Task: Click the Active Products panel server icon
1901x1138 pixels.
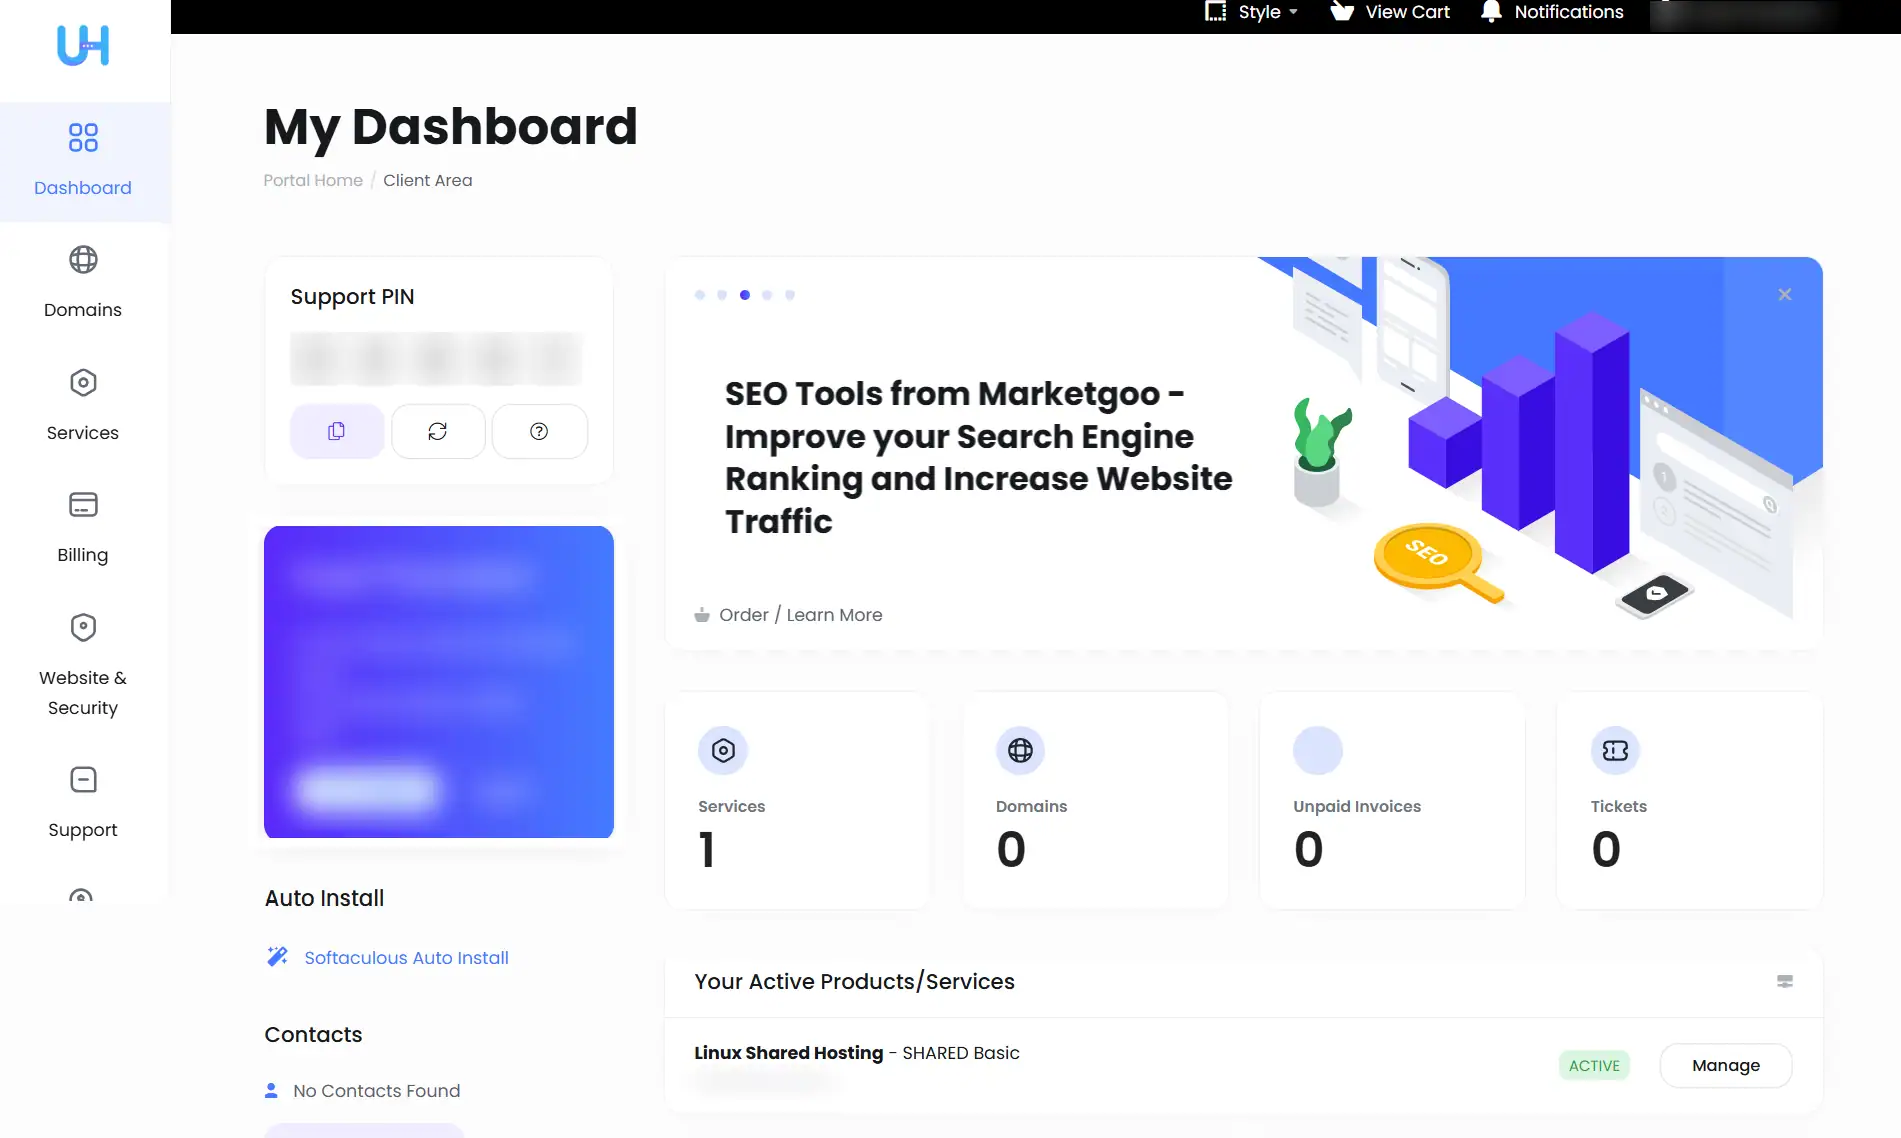Action: pyautogui.click(x=1785, y=982)
